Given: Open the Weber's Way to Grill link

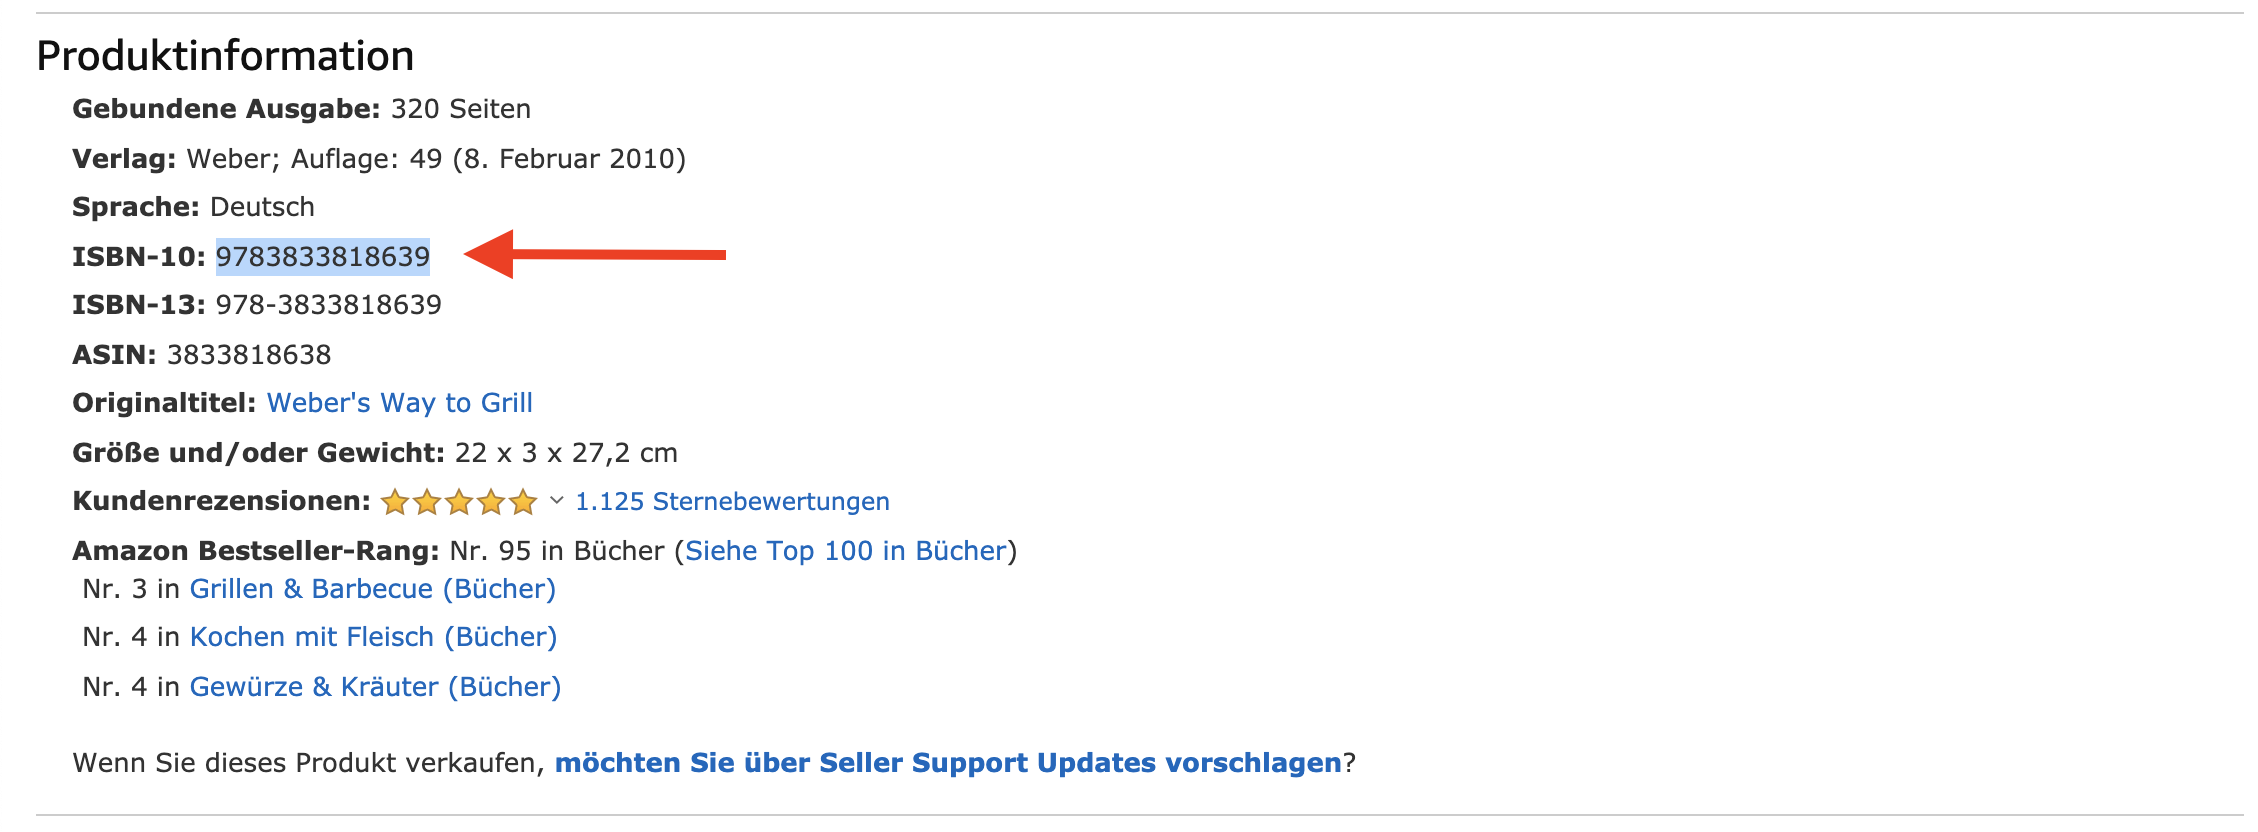Looking at the screenshot, I should point(400,403).
